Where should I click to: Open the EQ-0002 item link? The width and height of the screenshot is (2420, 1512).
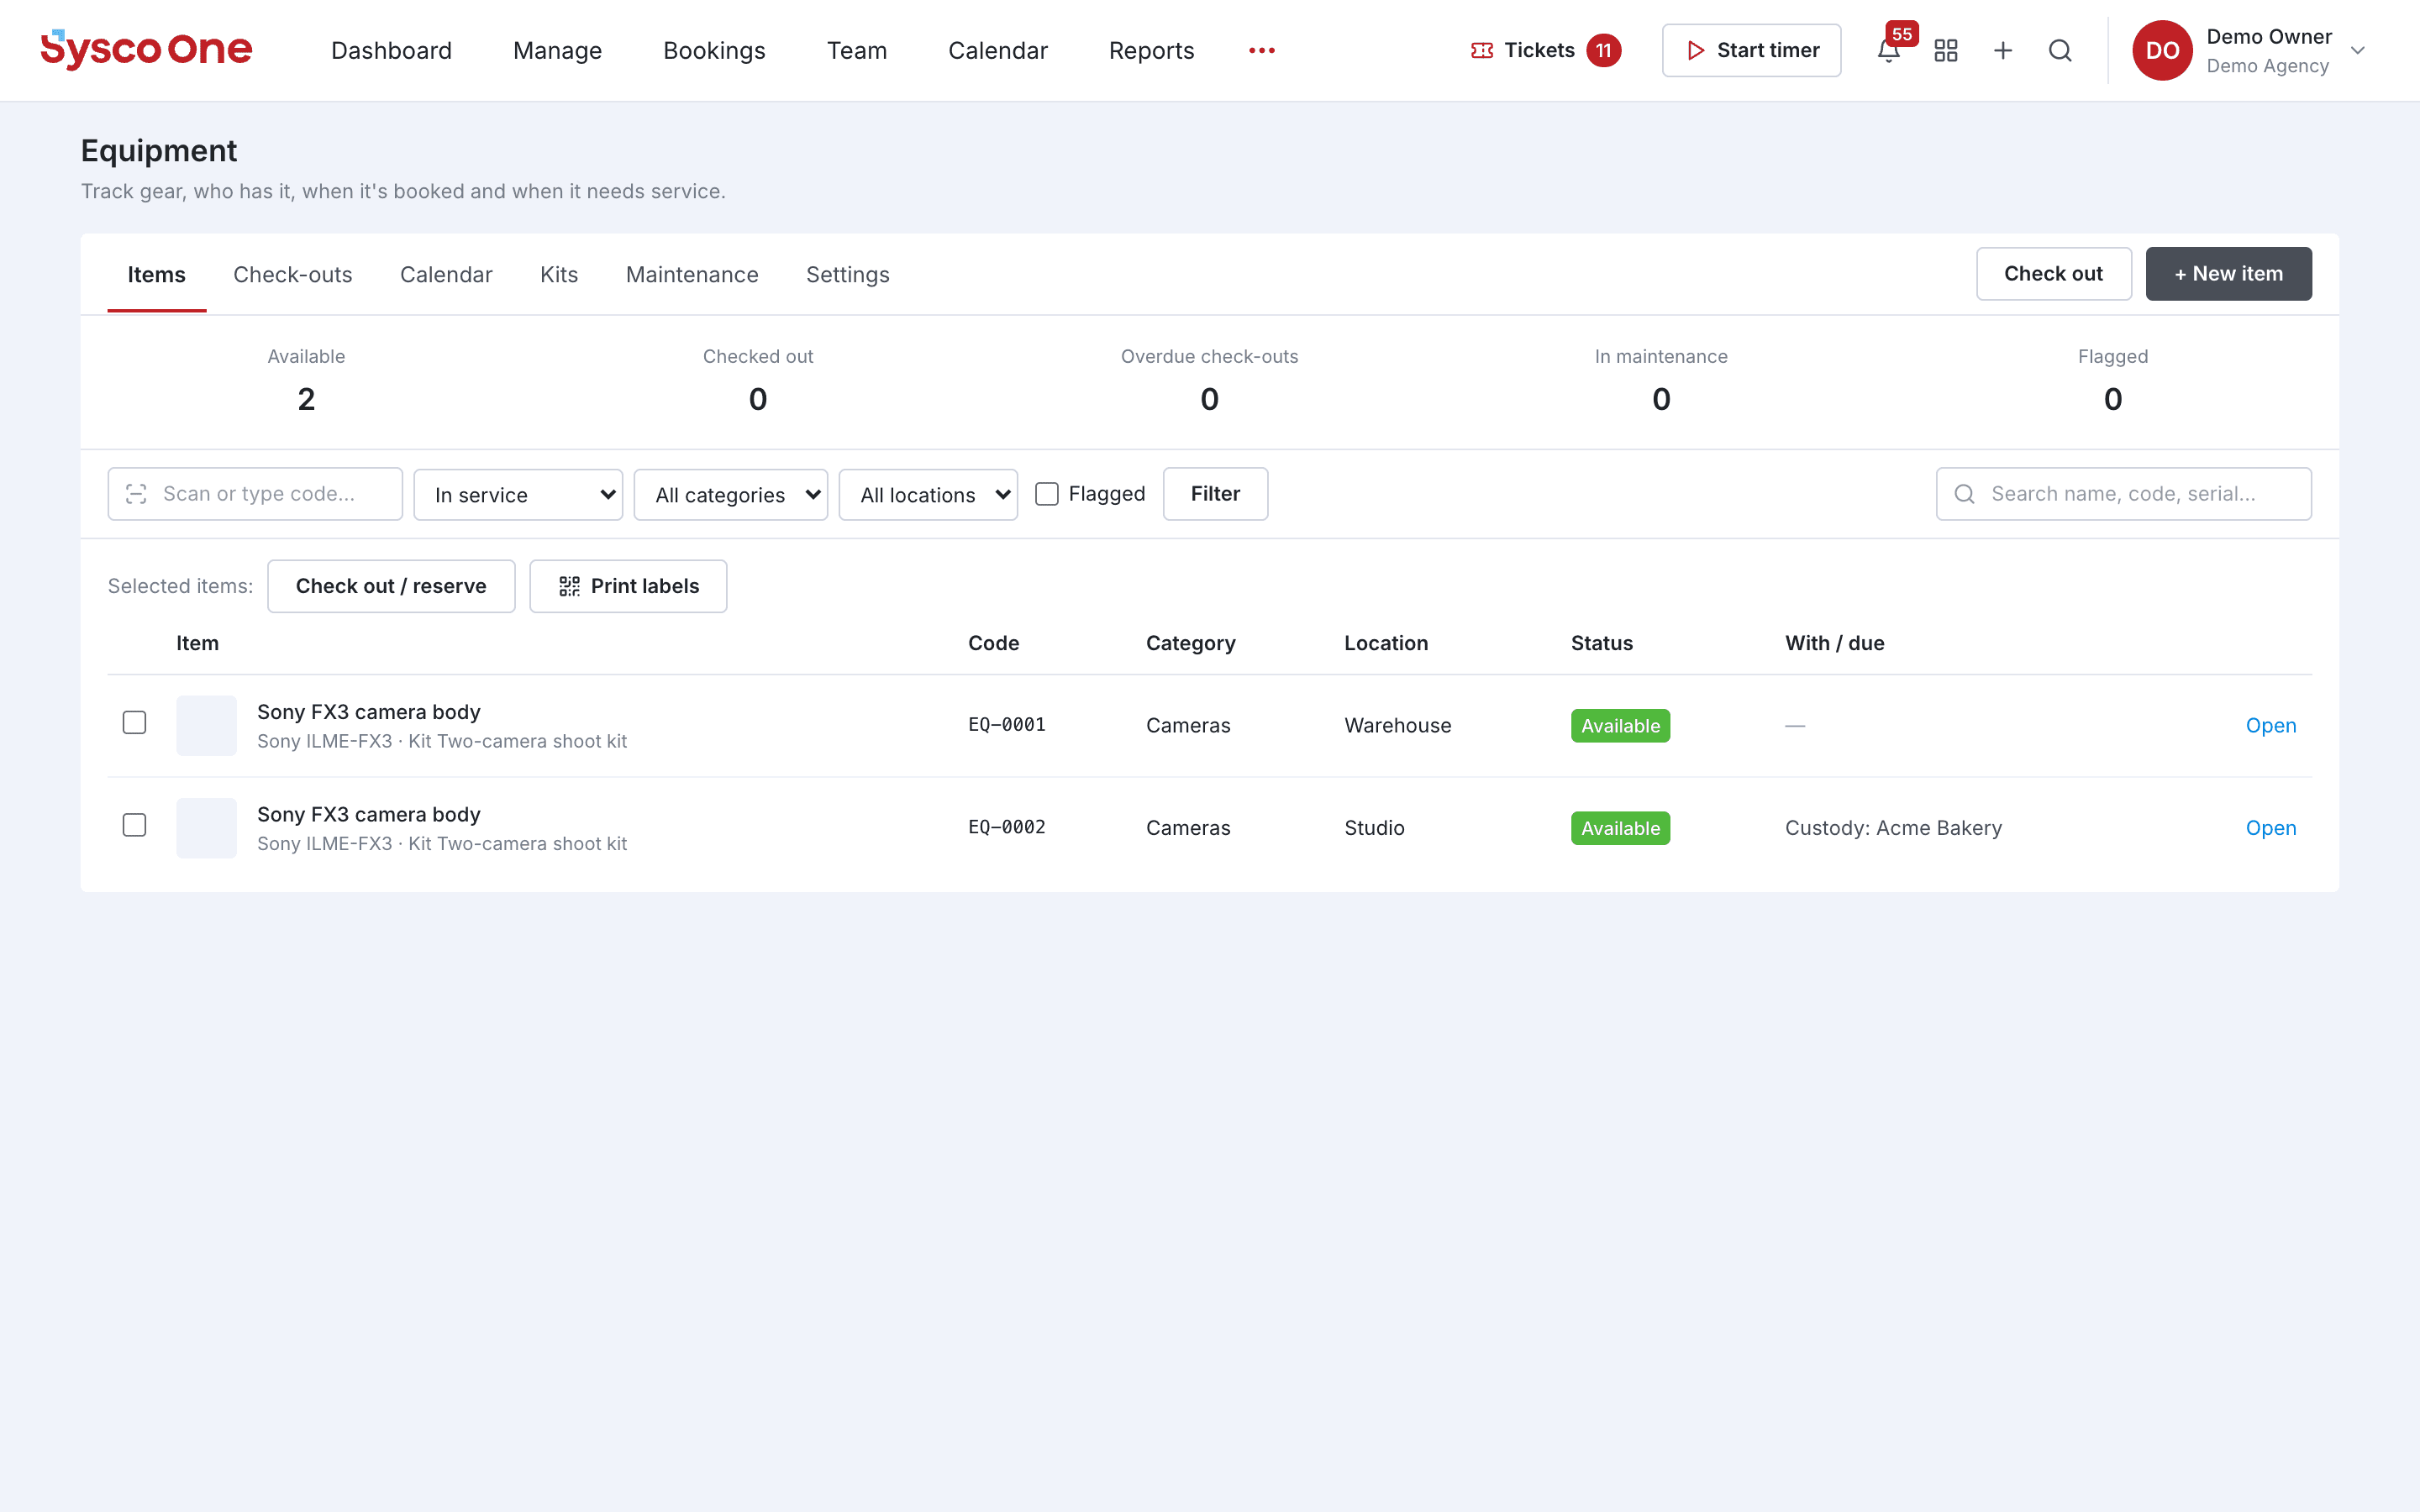click(x=2270, y=828)
